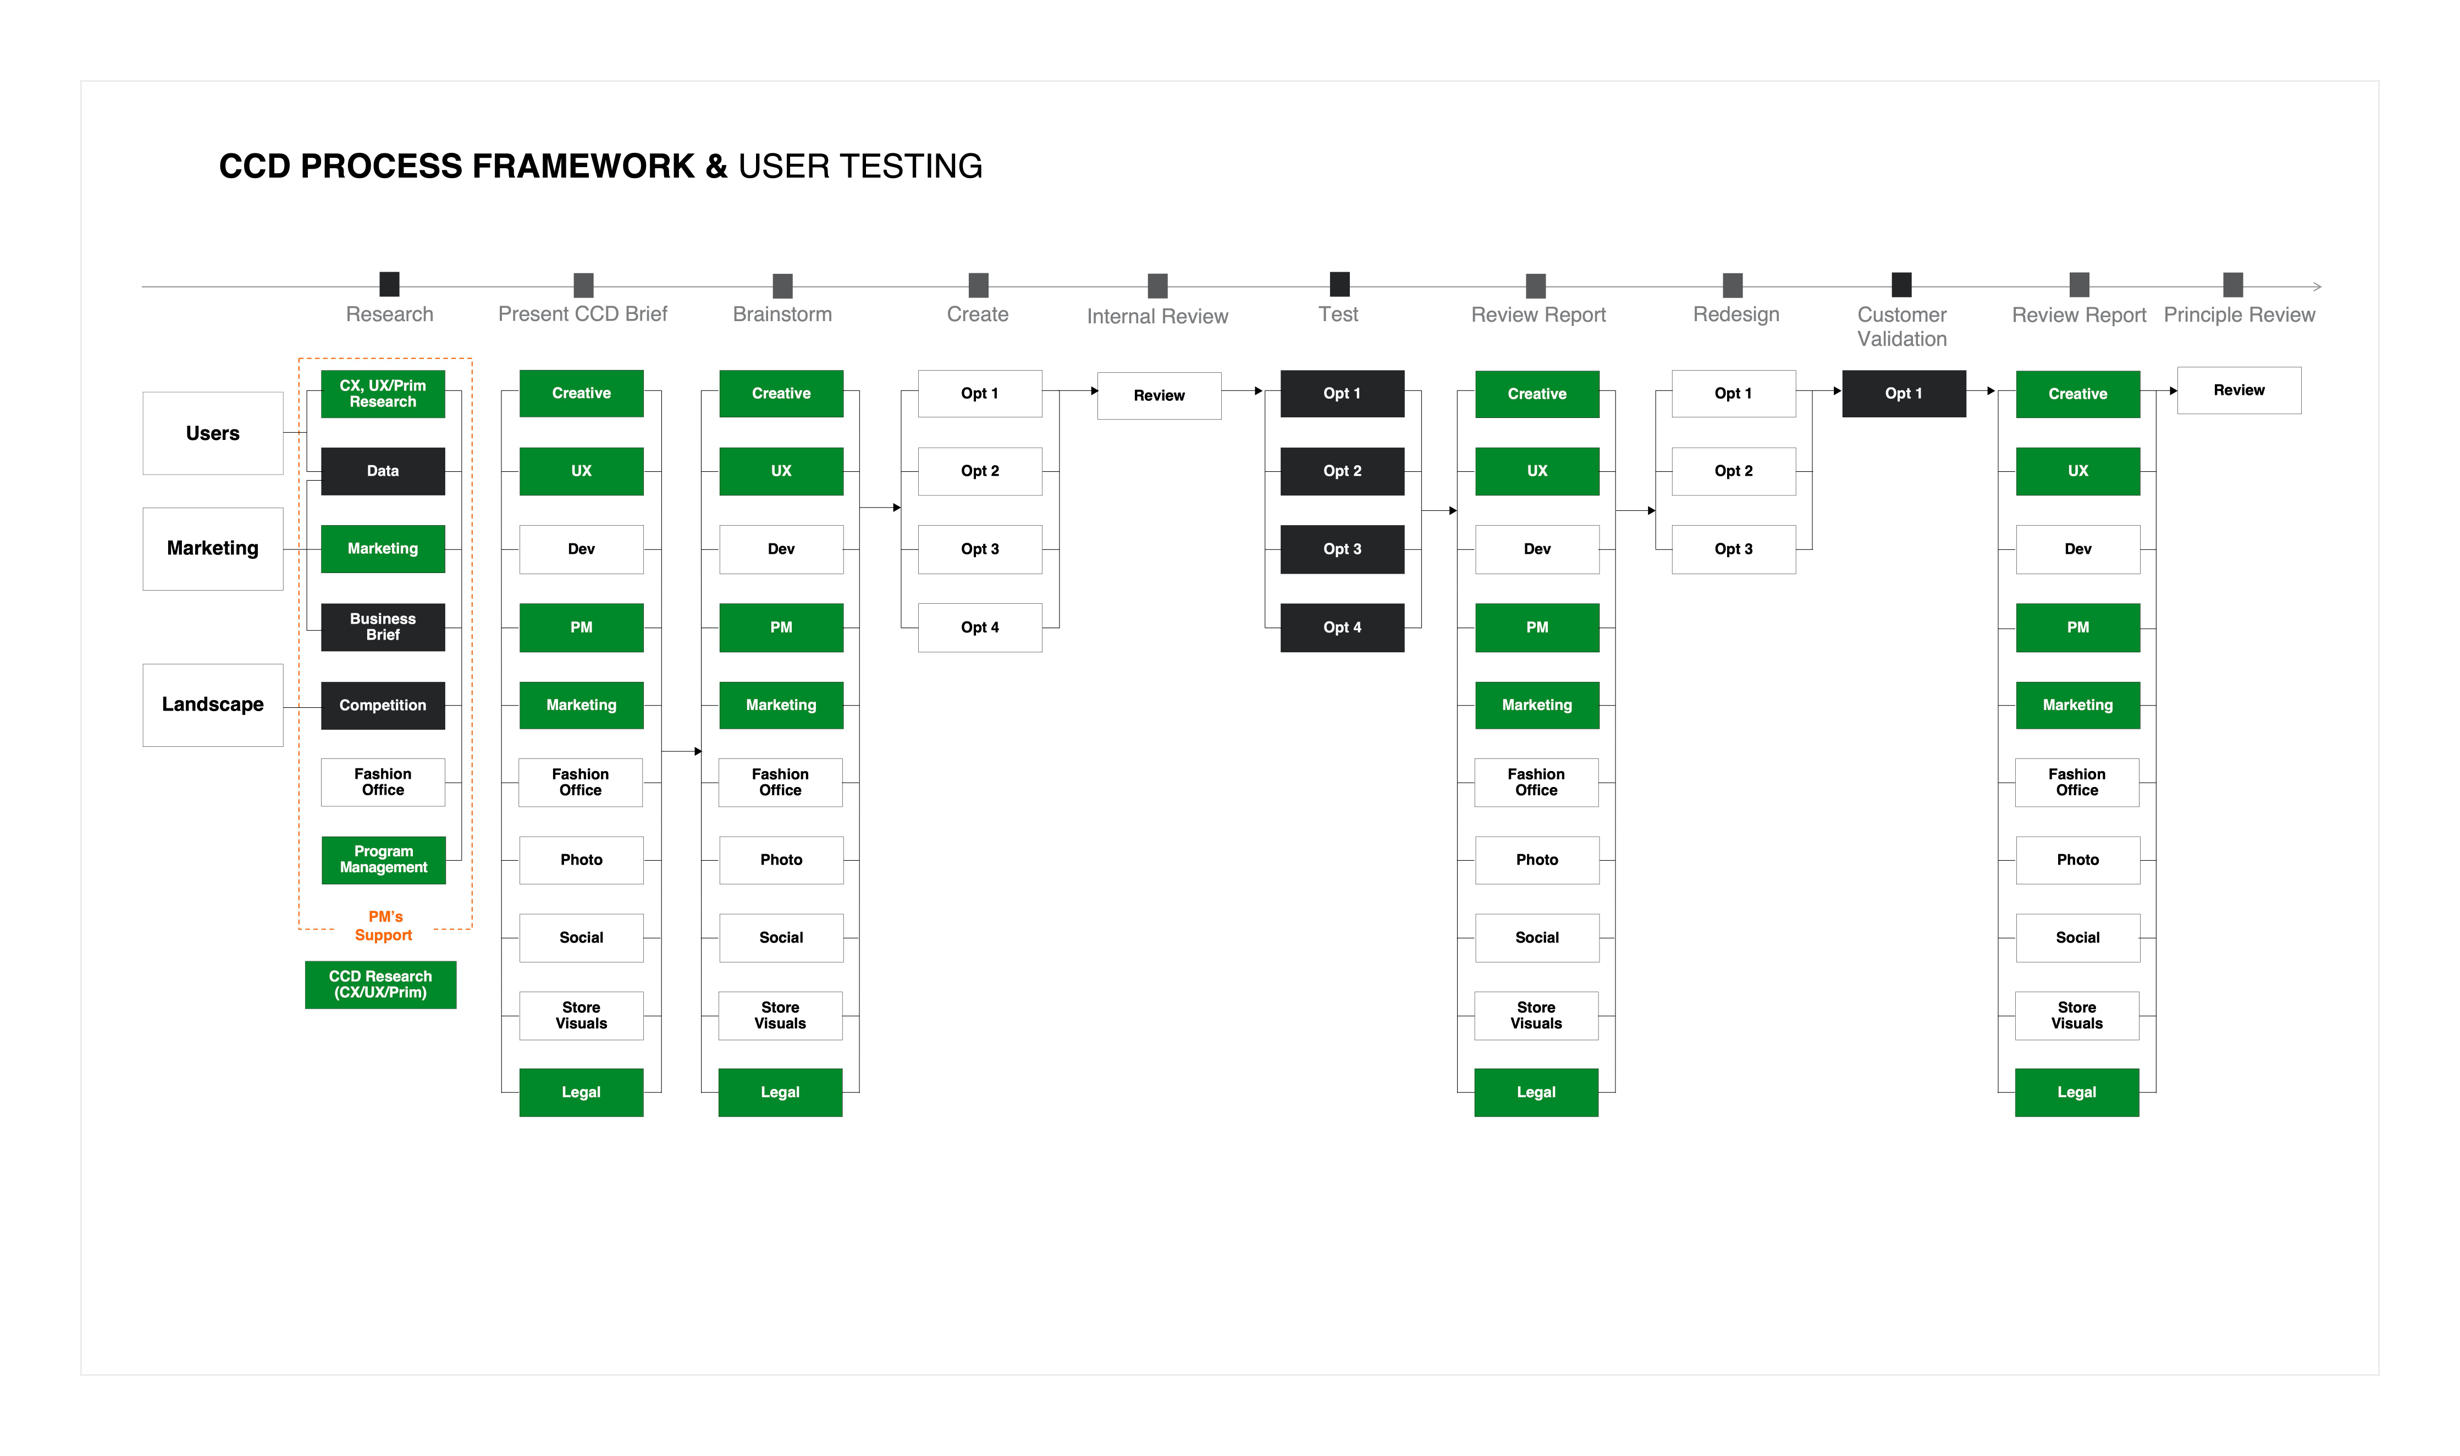Click the CCD Research (CX/UX/Prim) box
The image size is (2460, 1456).
coord(380,984)
